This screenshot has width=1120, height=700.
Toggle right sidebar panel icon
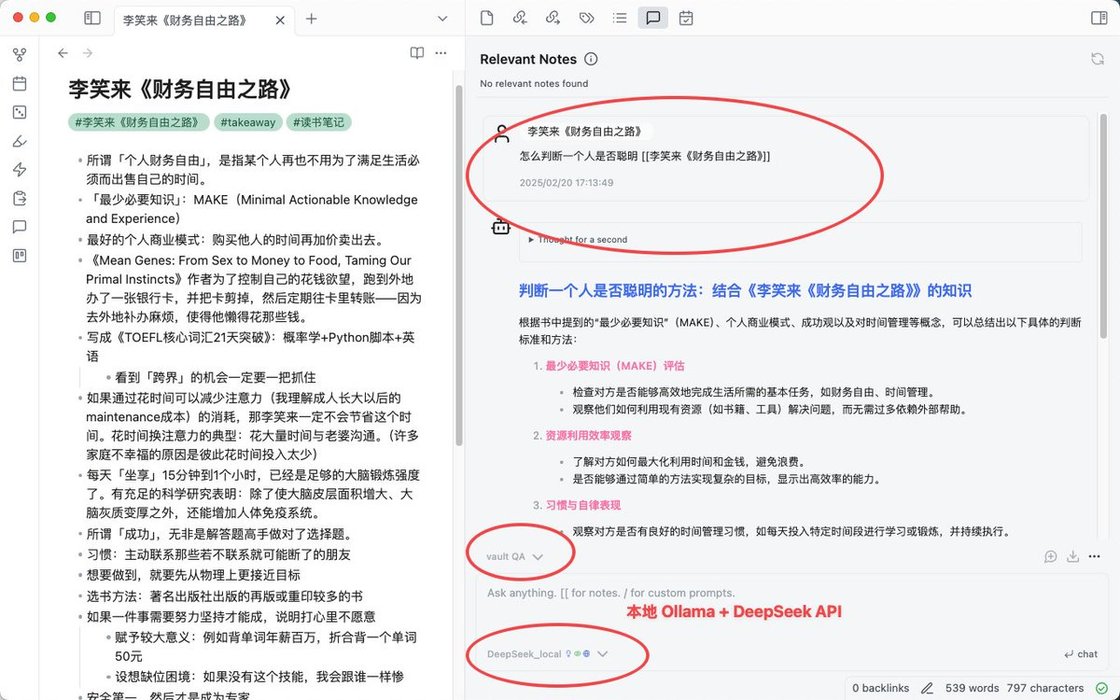point(1099,18)
